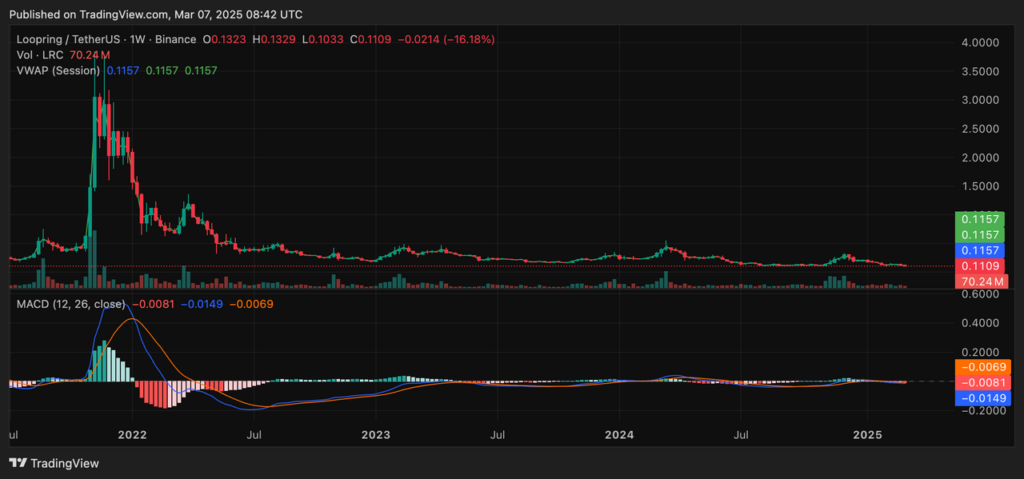
Task: Click the 2023 label on time axis
Action: [x=376, y=436]
